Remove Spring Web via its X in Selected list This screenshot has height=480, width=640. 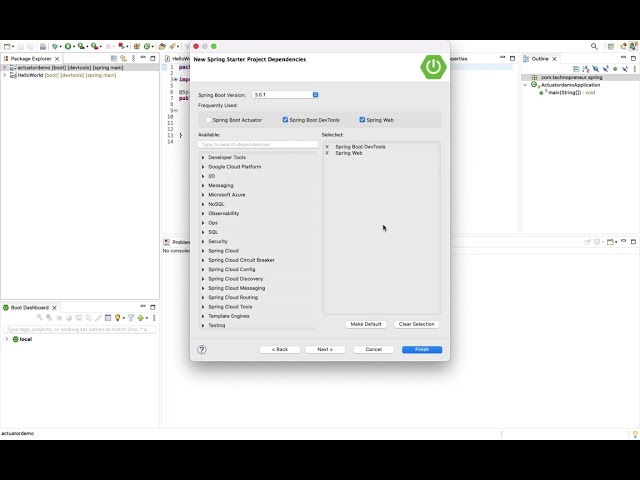coord(327,153)
